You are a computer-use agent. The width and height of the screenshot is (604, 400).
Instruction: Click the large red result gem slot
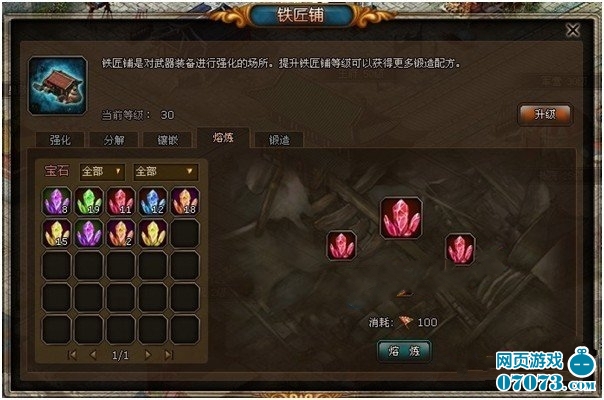coord(401,218)
